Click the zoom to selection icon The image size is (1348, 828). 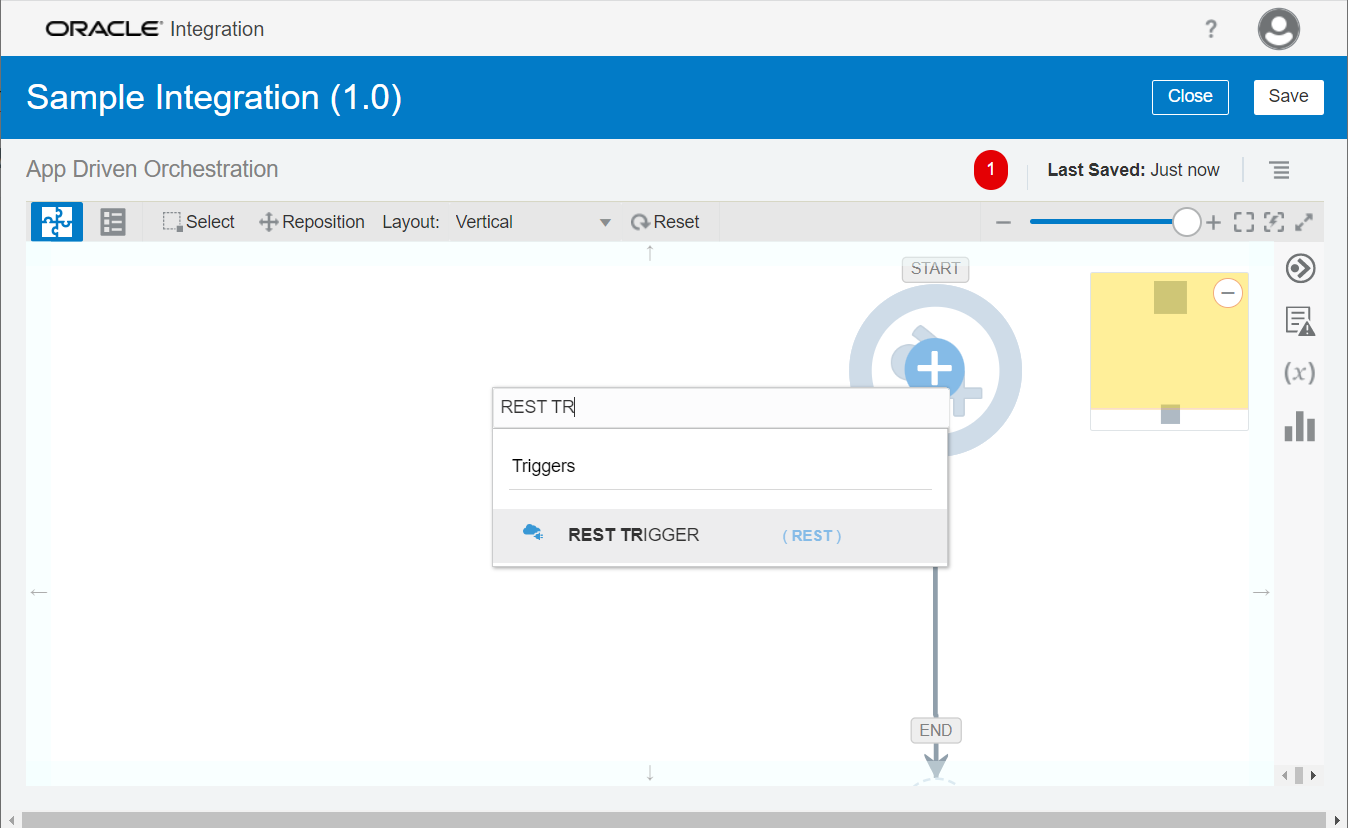(1273, 222)
